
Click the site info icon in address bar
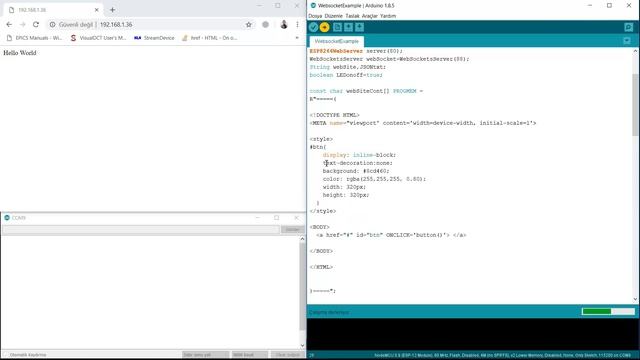pyautogui.click(x=52, y=24)
